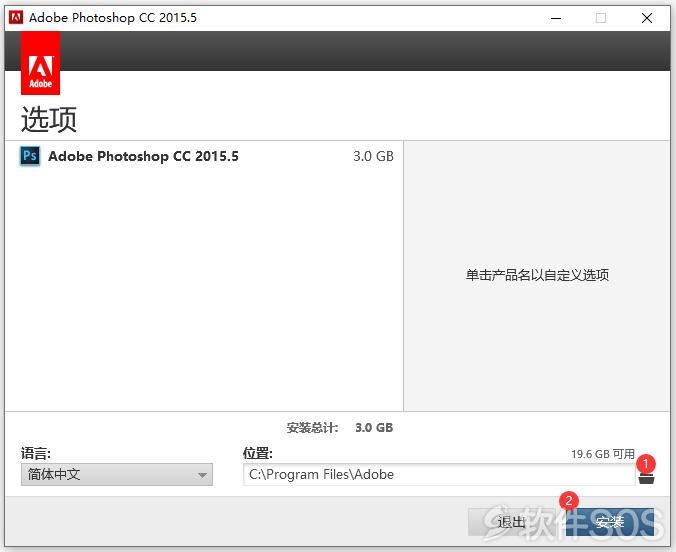This screenshot has width=676, height=552.
Task: Click the 19.6 GB 可用 free space text
Action: [603, 454]
